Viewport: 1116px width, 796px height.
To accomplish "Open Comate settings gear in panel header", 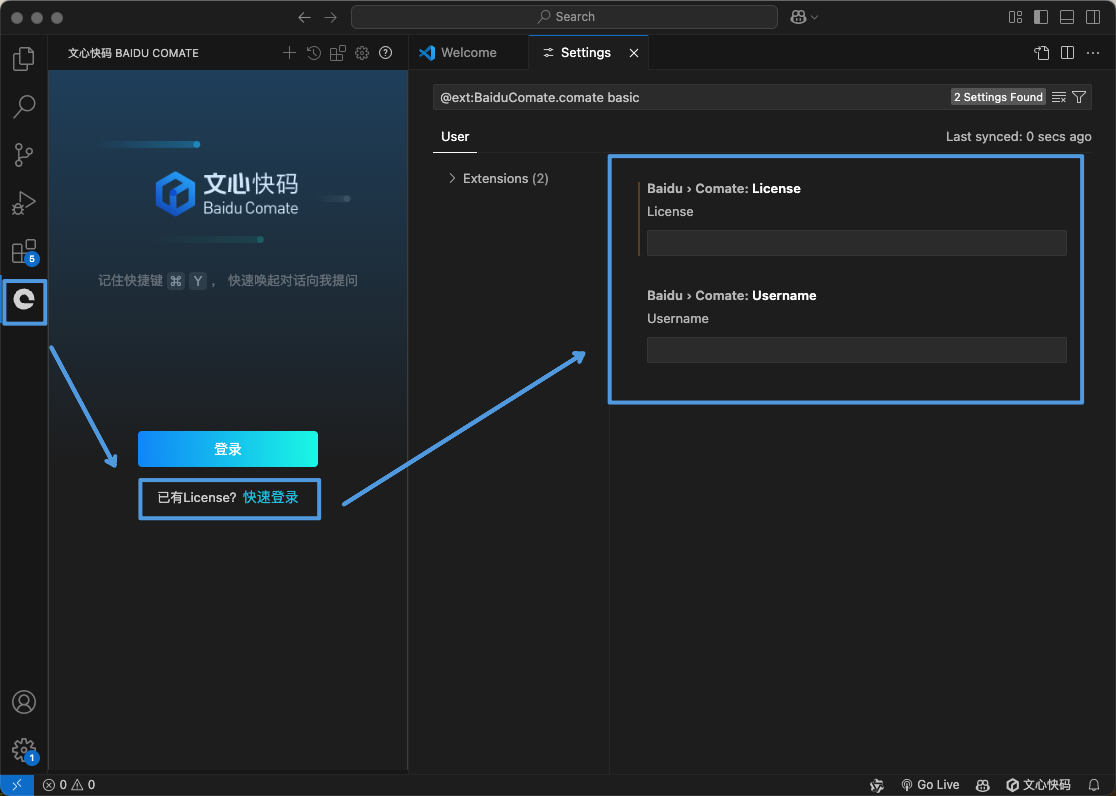I will point(362,53).
